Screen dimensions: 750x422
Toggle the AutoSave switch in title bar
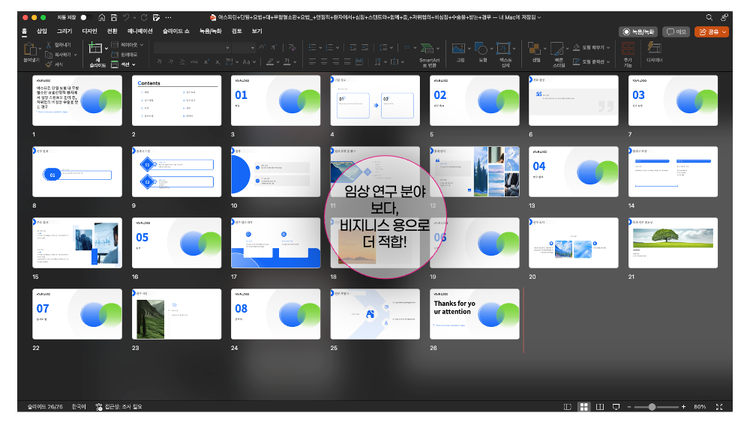click(x=81, y=17)
